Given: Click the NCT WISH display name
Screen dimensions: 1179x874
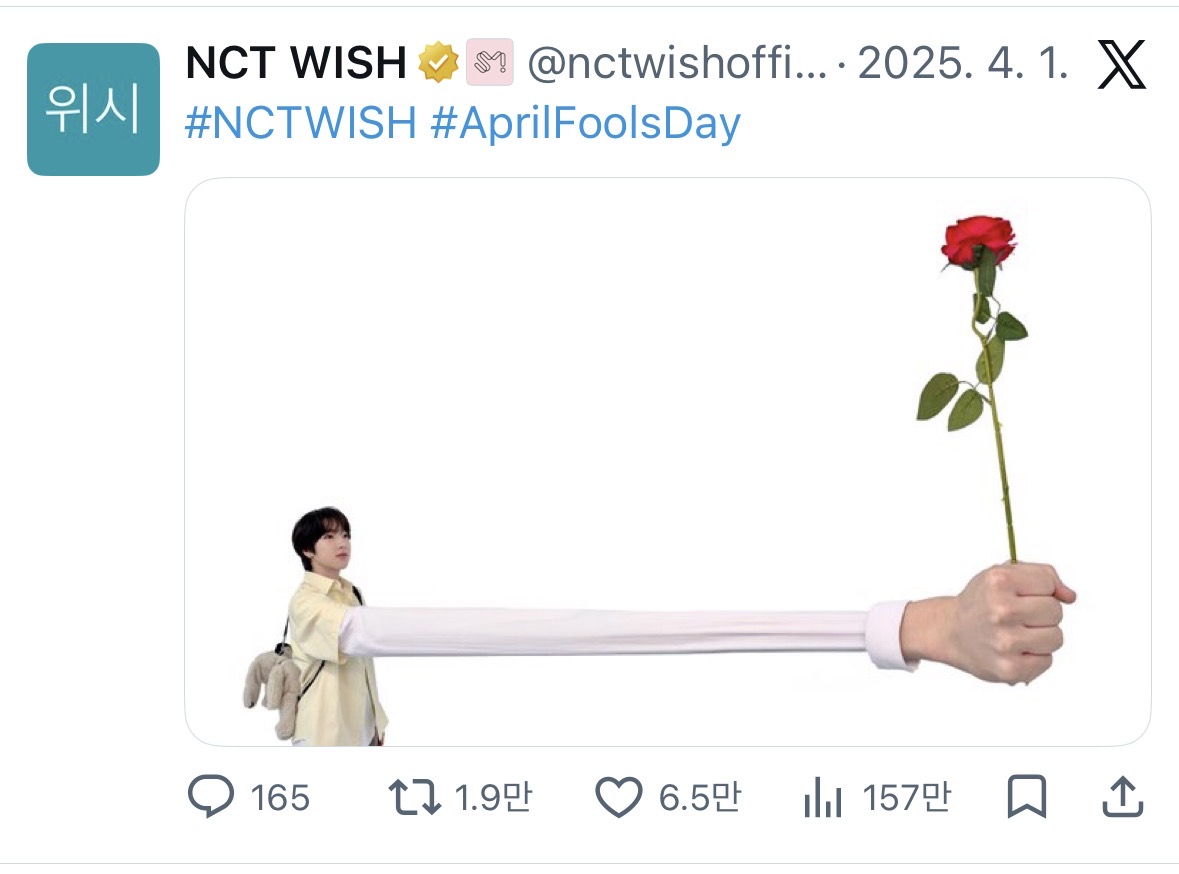Looking at the screenshot, I should click(296, 65).
